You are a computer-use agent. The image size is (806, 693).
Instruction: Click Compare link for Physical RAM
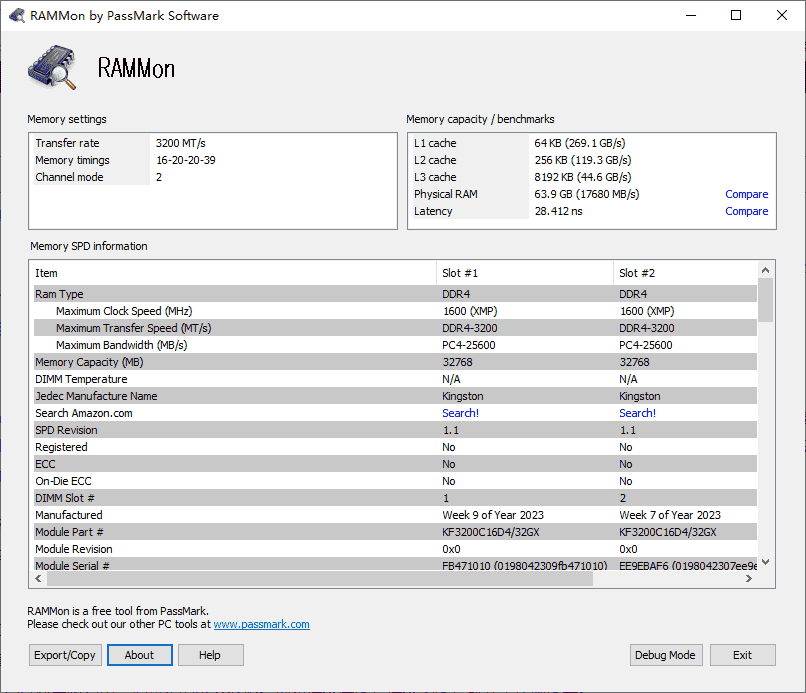(746, 194)
